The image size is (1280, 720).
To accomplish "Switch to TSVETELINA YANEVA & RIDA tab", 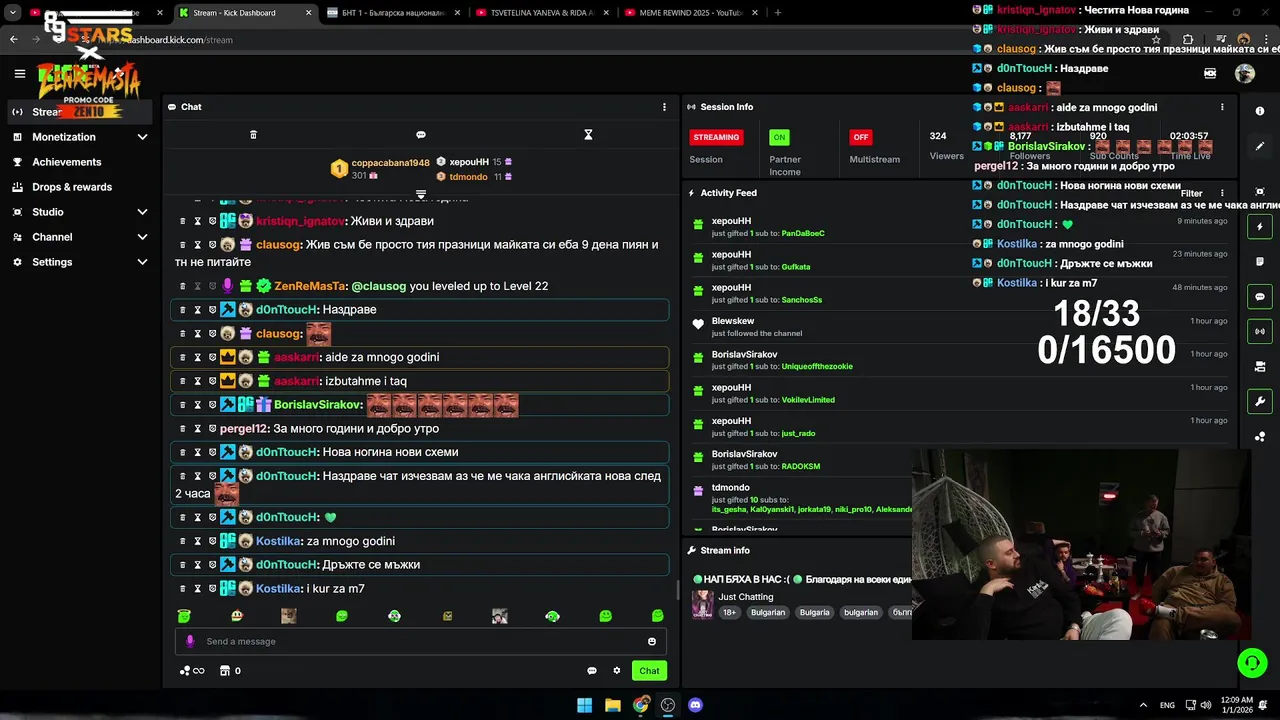I will click(543, 12).
